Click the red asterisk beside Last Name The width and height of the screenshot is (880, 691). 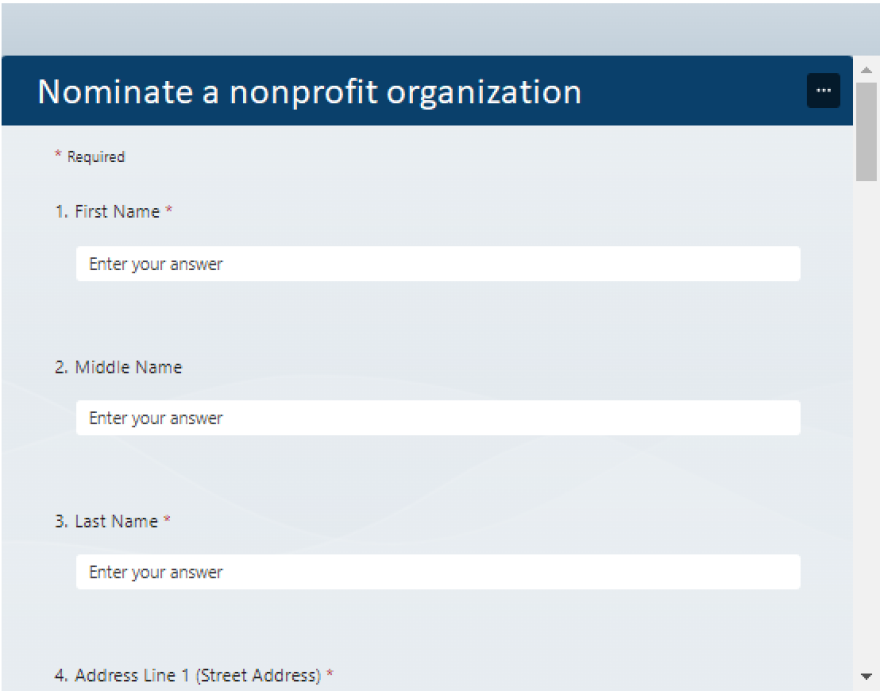[167, 520]
